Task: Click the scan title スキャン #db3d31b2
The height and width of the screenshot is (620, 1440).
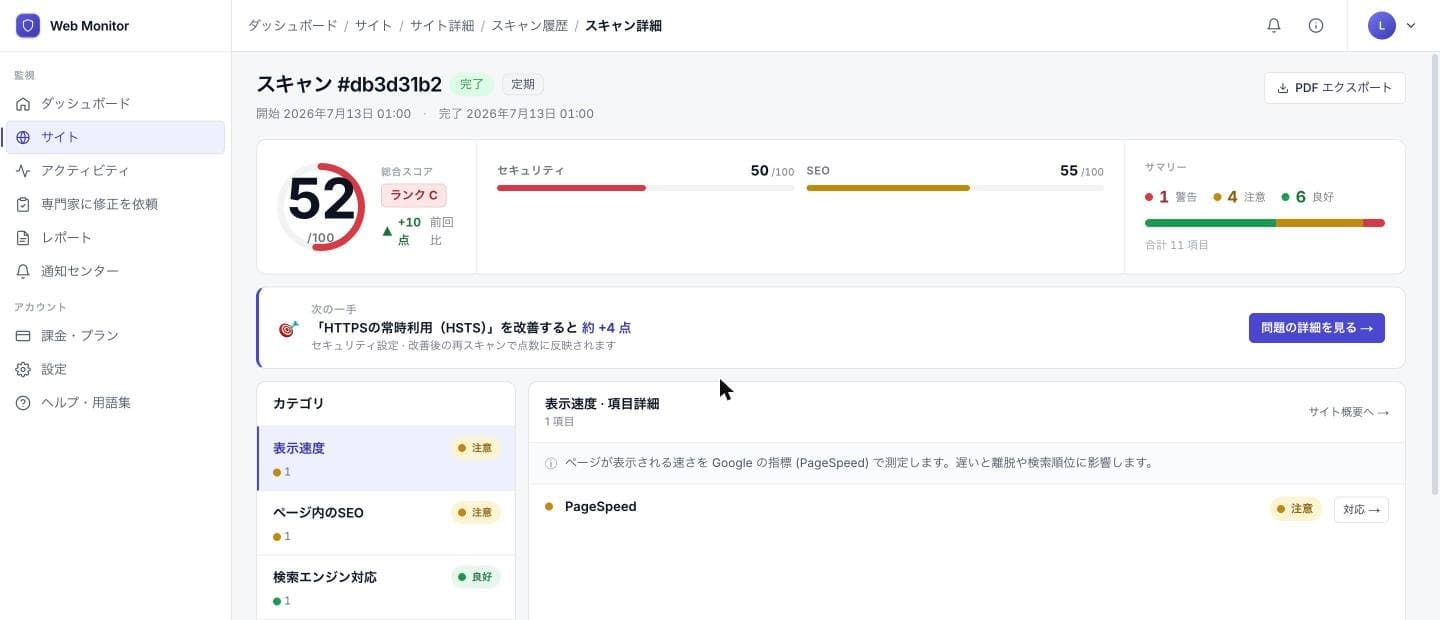Action: coord(349,85)
